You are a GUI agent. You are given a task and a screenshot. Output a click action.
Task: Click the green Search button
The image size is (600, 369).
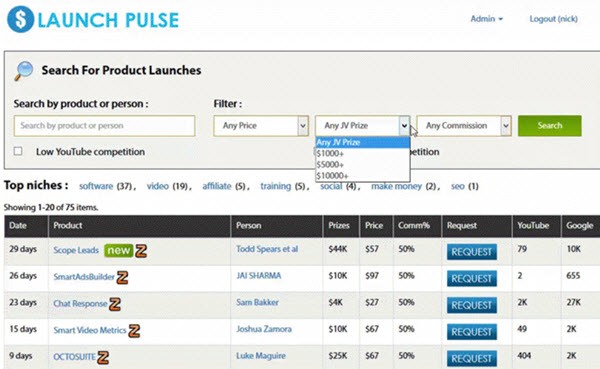tap(549, 126)
